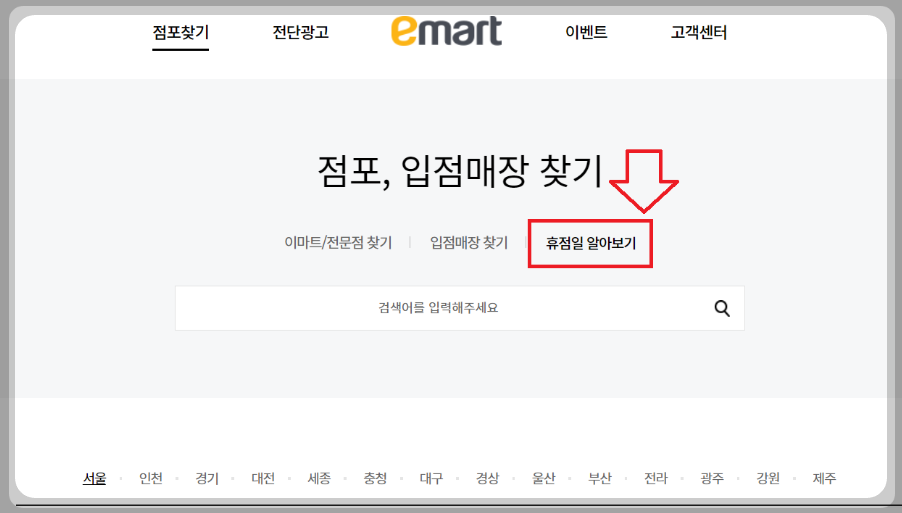Choose the 광주 region
This screenshot has height=513, width=902.
(712, 478)
